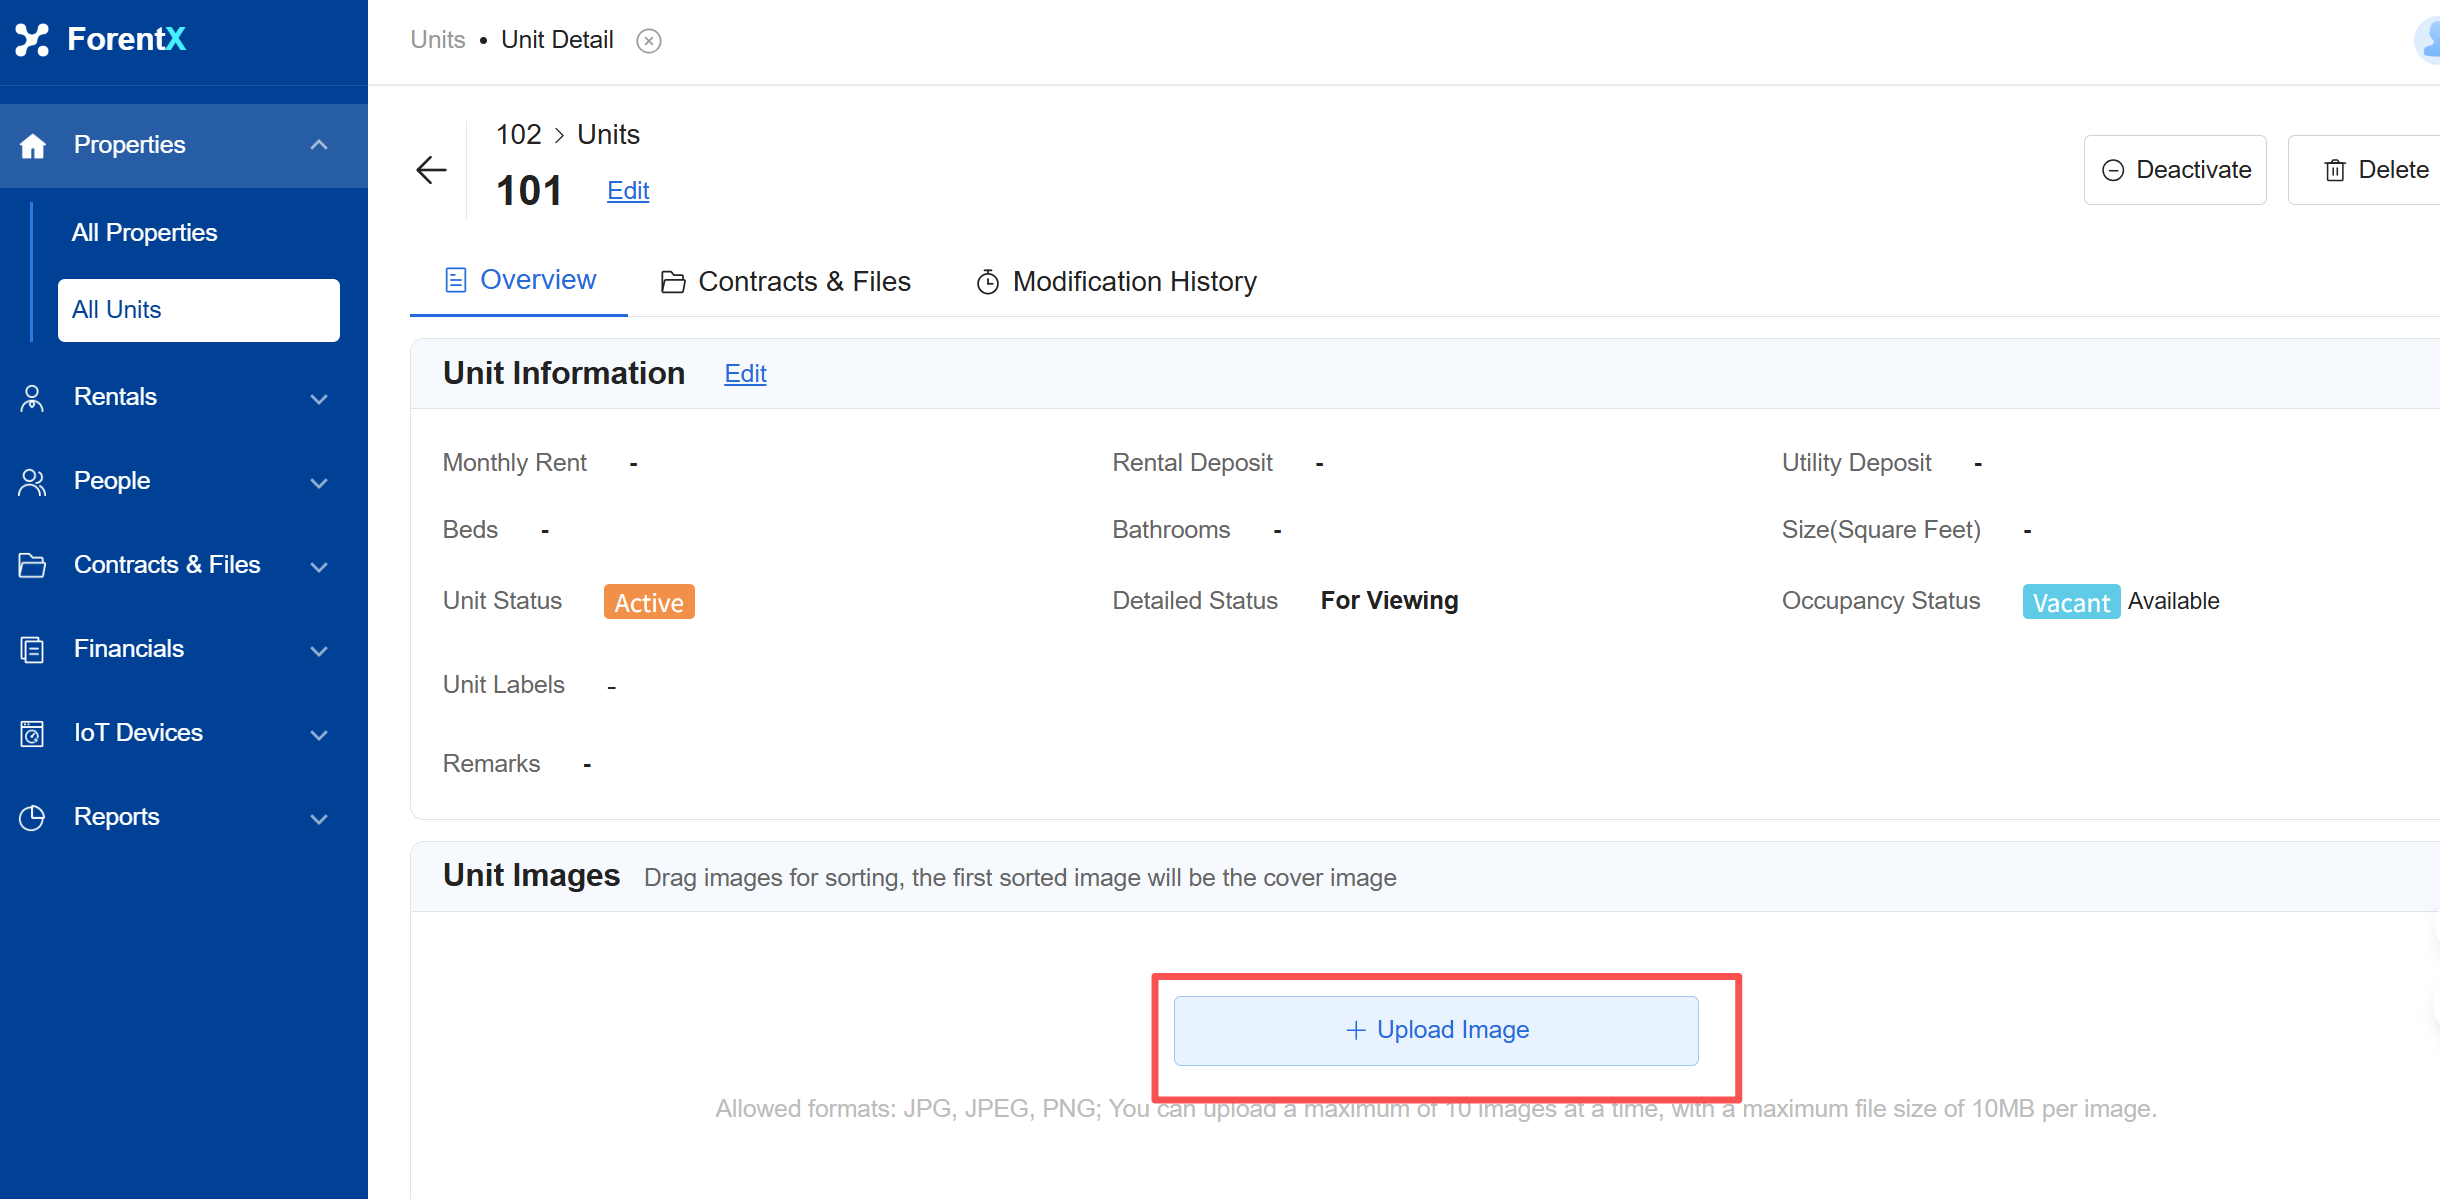This screenshot has height=1199, width=2440.
Task: Click the user avatar icon
Action: pyautogui.click(x=2428, y=40)
